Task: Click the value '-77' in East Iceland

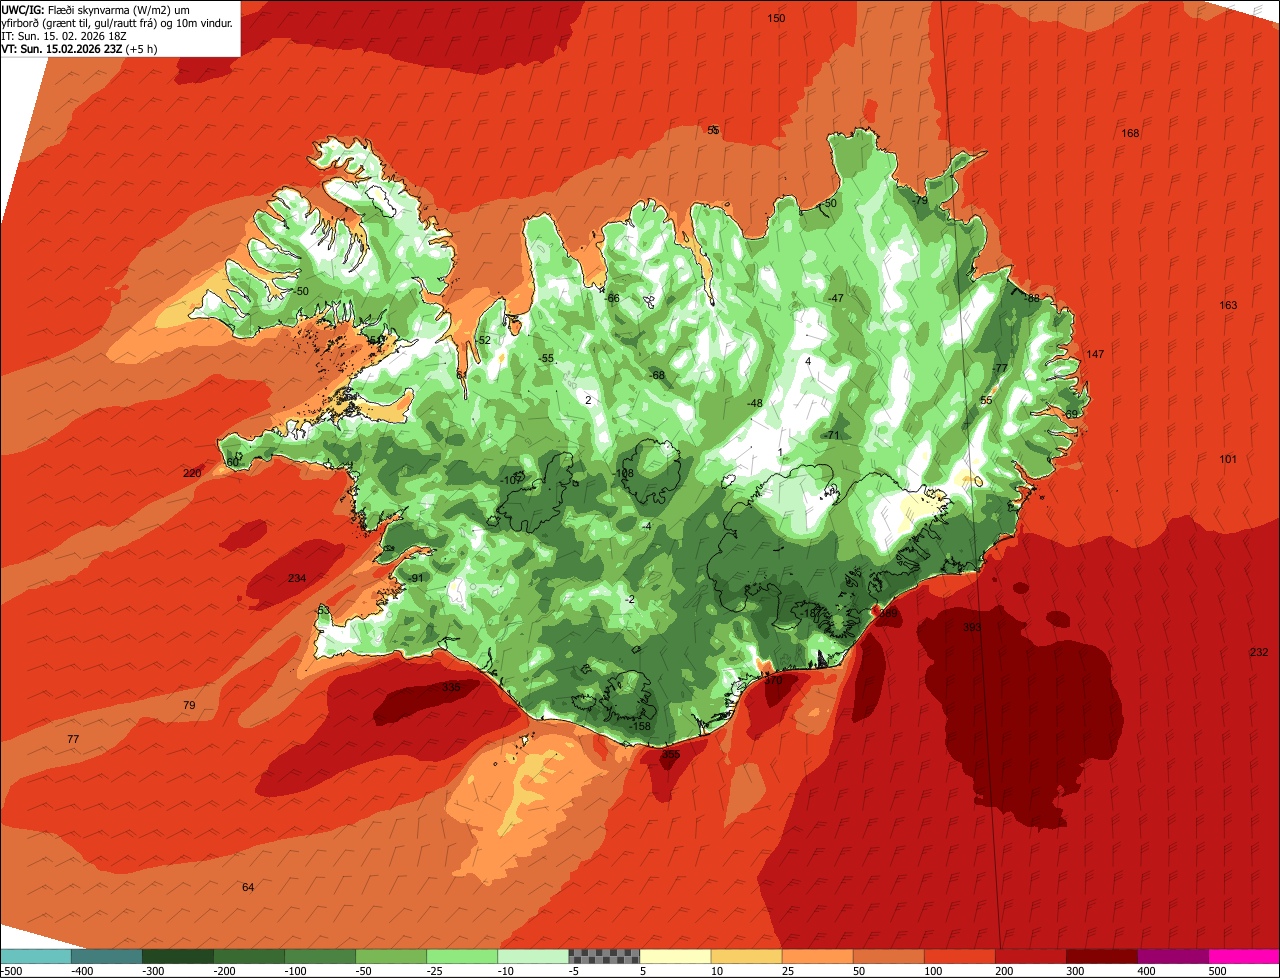Action: tap(999, 368)
